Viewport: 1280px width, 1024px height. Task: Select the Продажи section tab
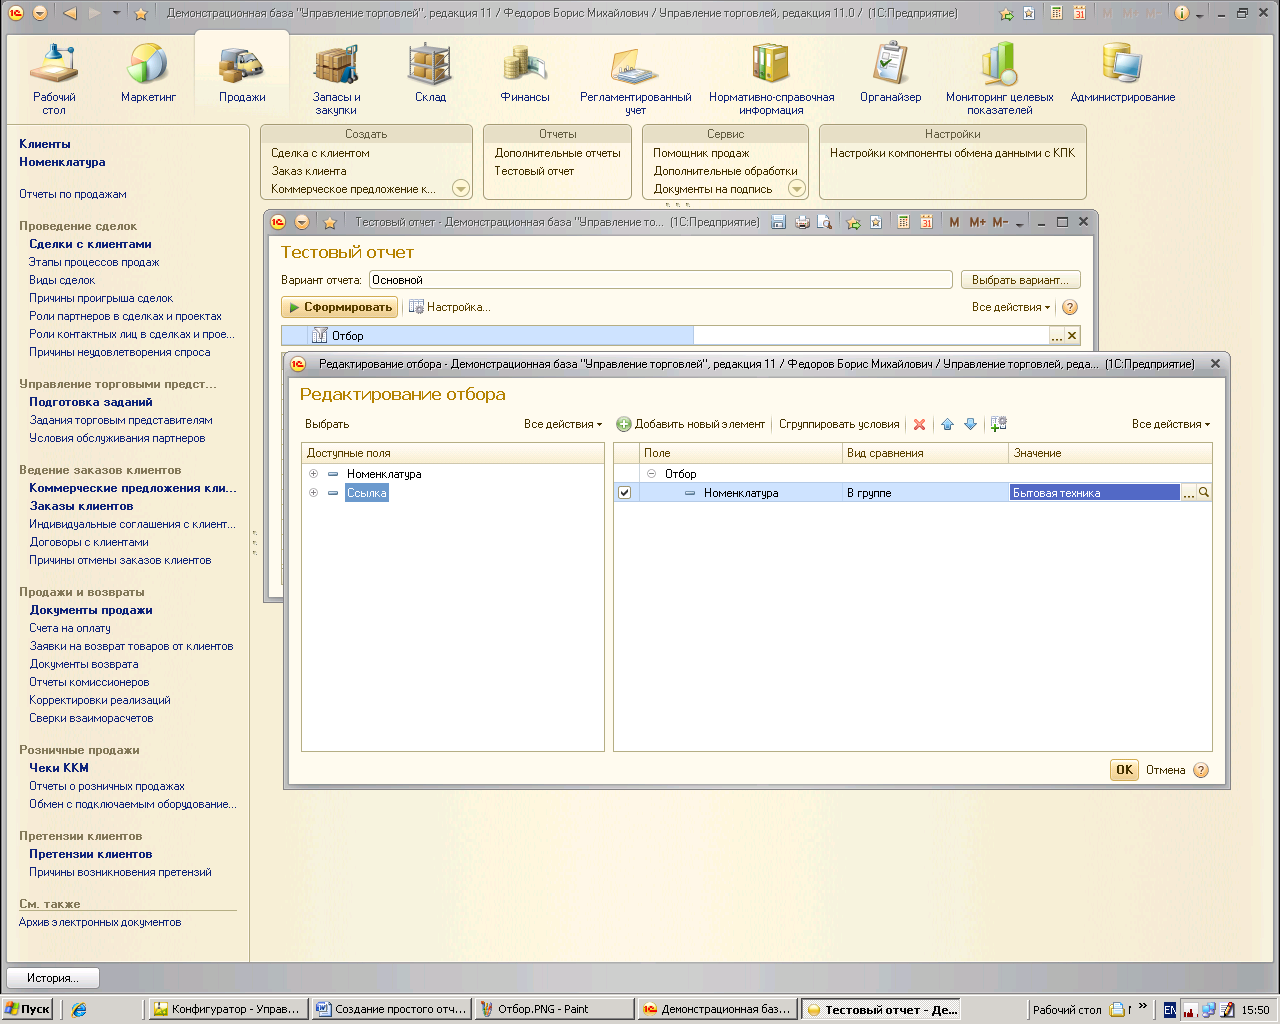tap(242, 74)
